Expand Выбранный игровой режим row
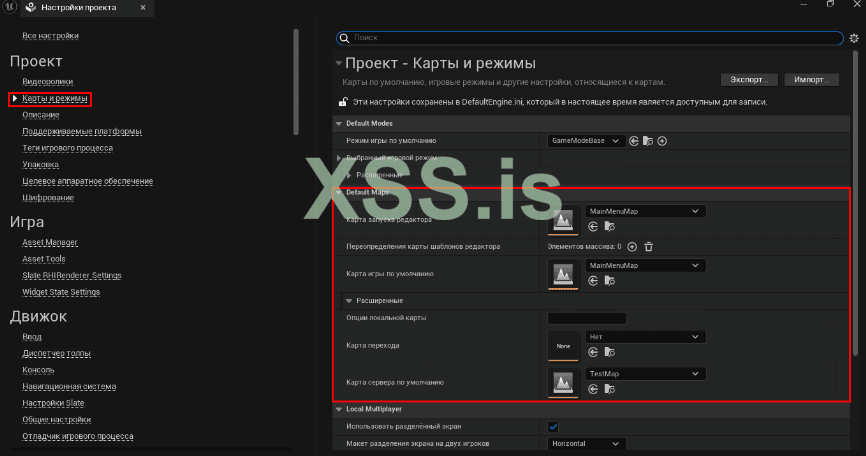866x456 pixels. 339,158
